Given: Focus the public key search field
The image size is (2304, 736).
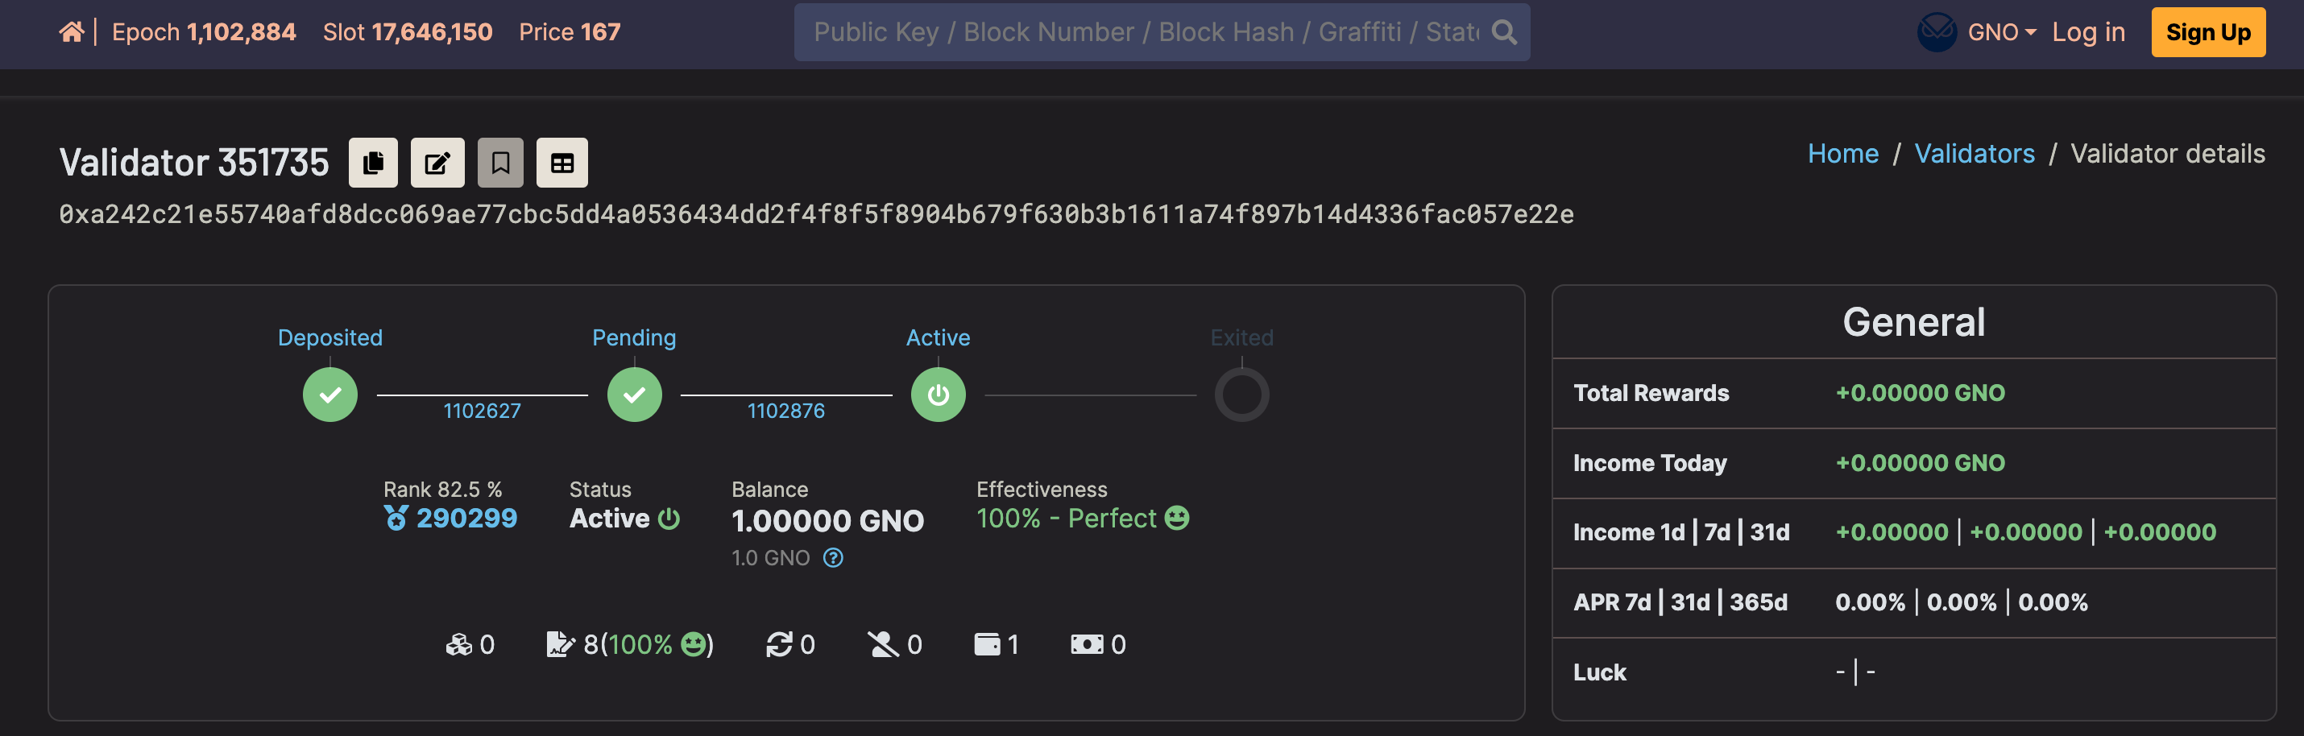Looking at the screenshot, I should coord(1145,32).
